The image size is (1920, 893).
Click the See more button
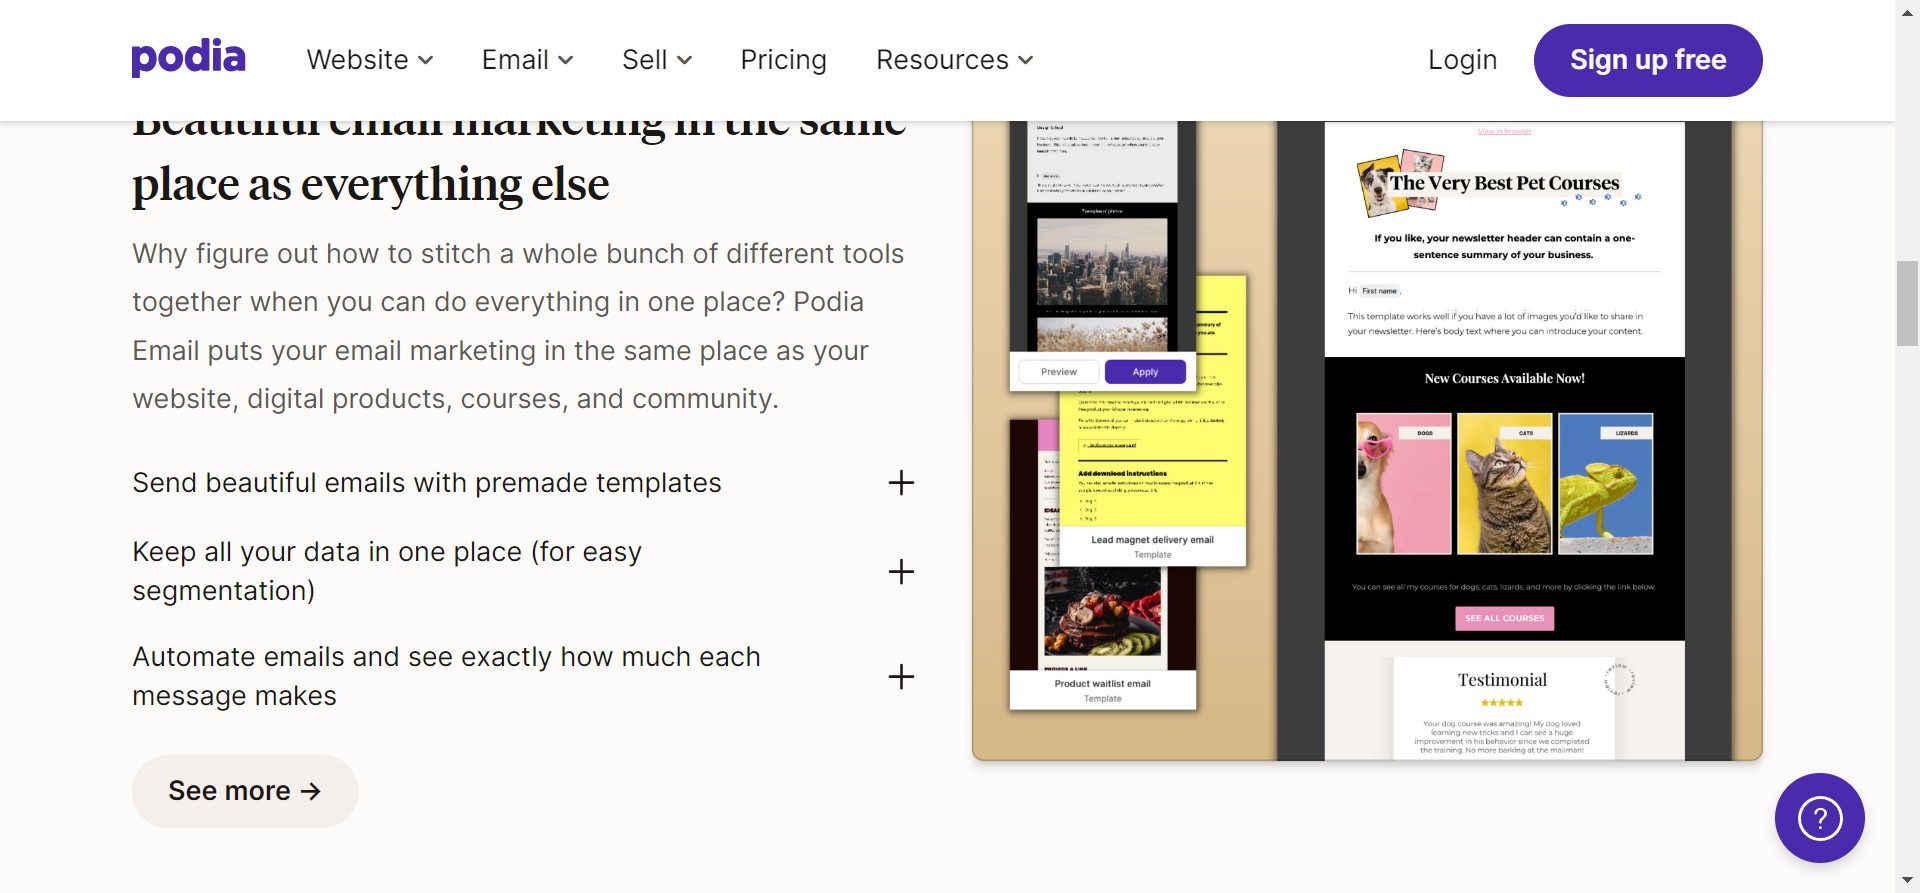(x=245, y=791)
